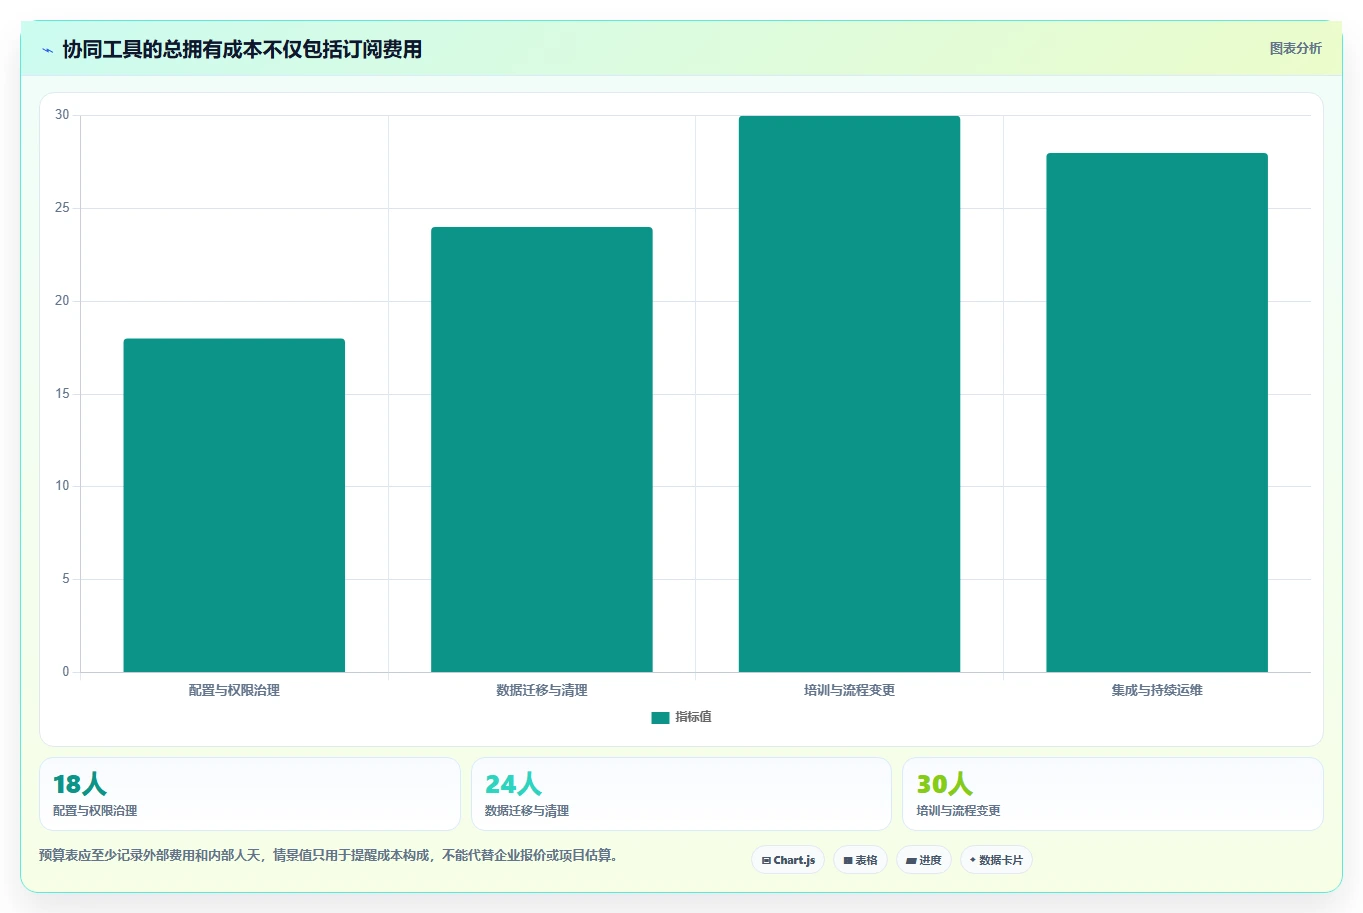Click 配置与权限治理 caption under 18人

pyautogui.click(x=95, y=811)
